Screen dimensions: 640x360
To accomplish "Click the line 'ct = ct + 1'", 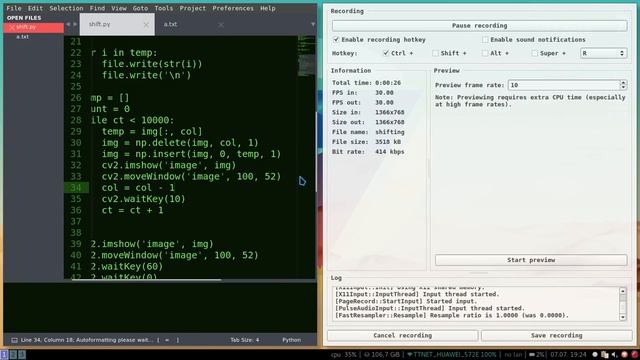I will click(x=132, y=210).
